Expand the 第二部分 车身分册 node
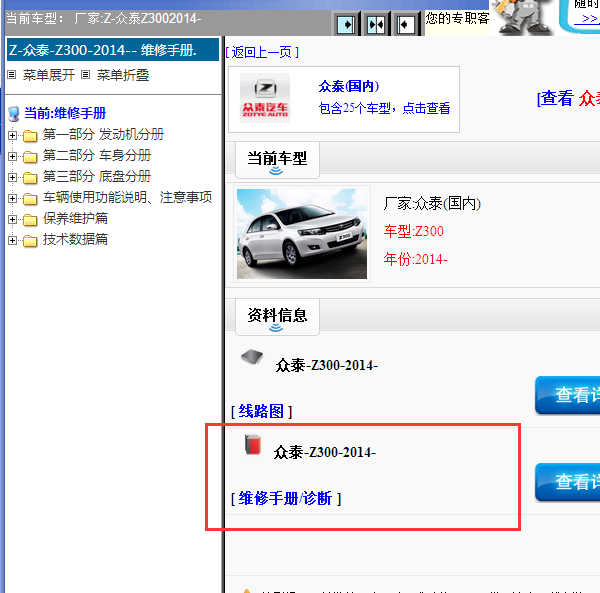This screenshot has height=593, width=600. (x=12, y=156)
